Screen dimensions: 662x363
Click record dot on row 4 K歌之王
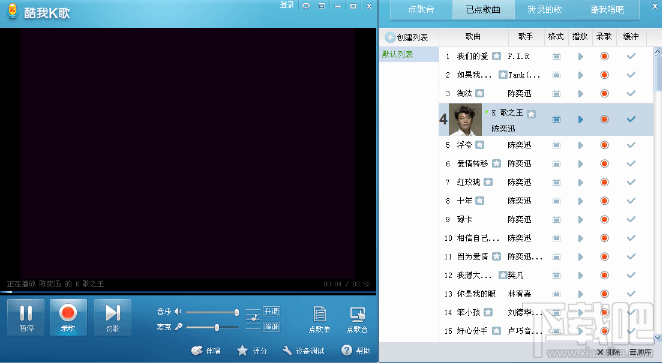pyautogui.click(x=605, y=119)
